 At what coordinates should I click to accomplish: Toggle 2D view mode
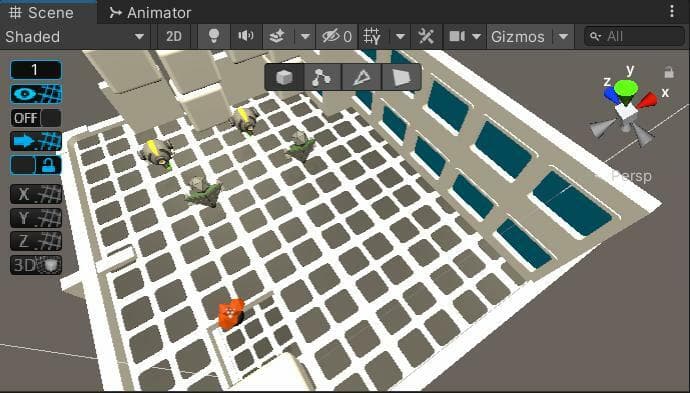(174, 37)
